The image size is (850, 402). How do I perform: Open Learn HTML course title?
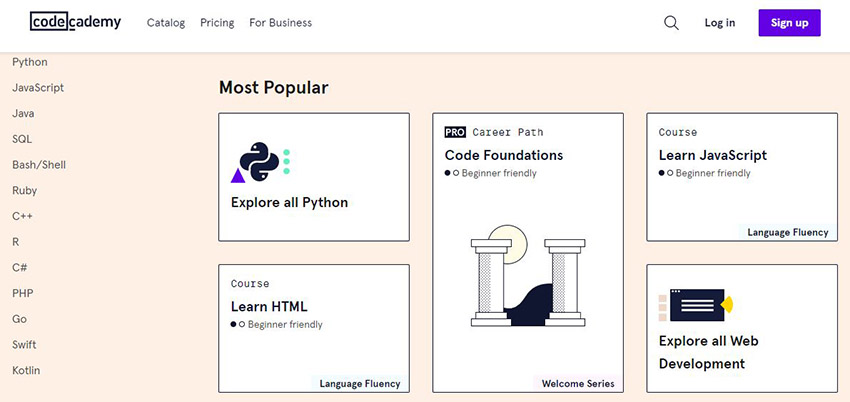point(269,306)
